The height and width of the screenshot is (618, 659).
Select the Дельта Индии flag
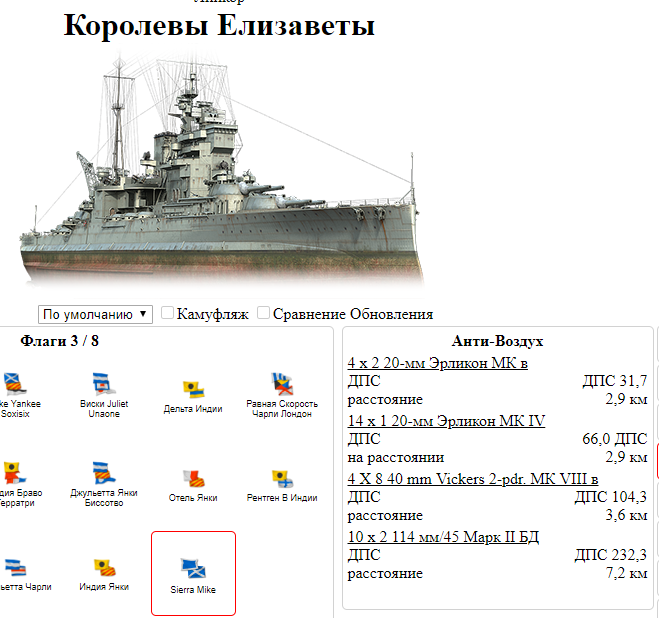click(193, 395)
